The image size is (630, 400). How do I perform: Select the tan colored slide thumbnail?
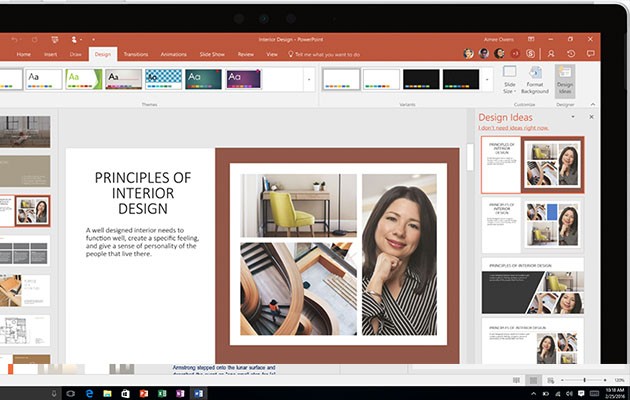[x=25, y=171]
